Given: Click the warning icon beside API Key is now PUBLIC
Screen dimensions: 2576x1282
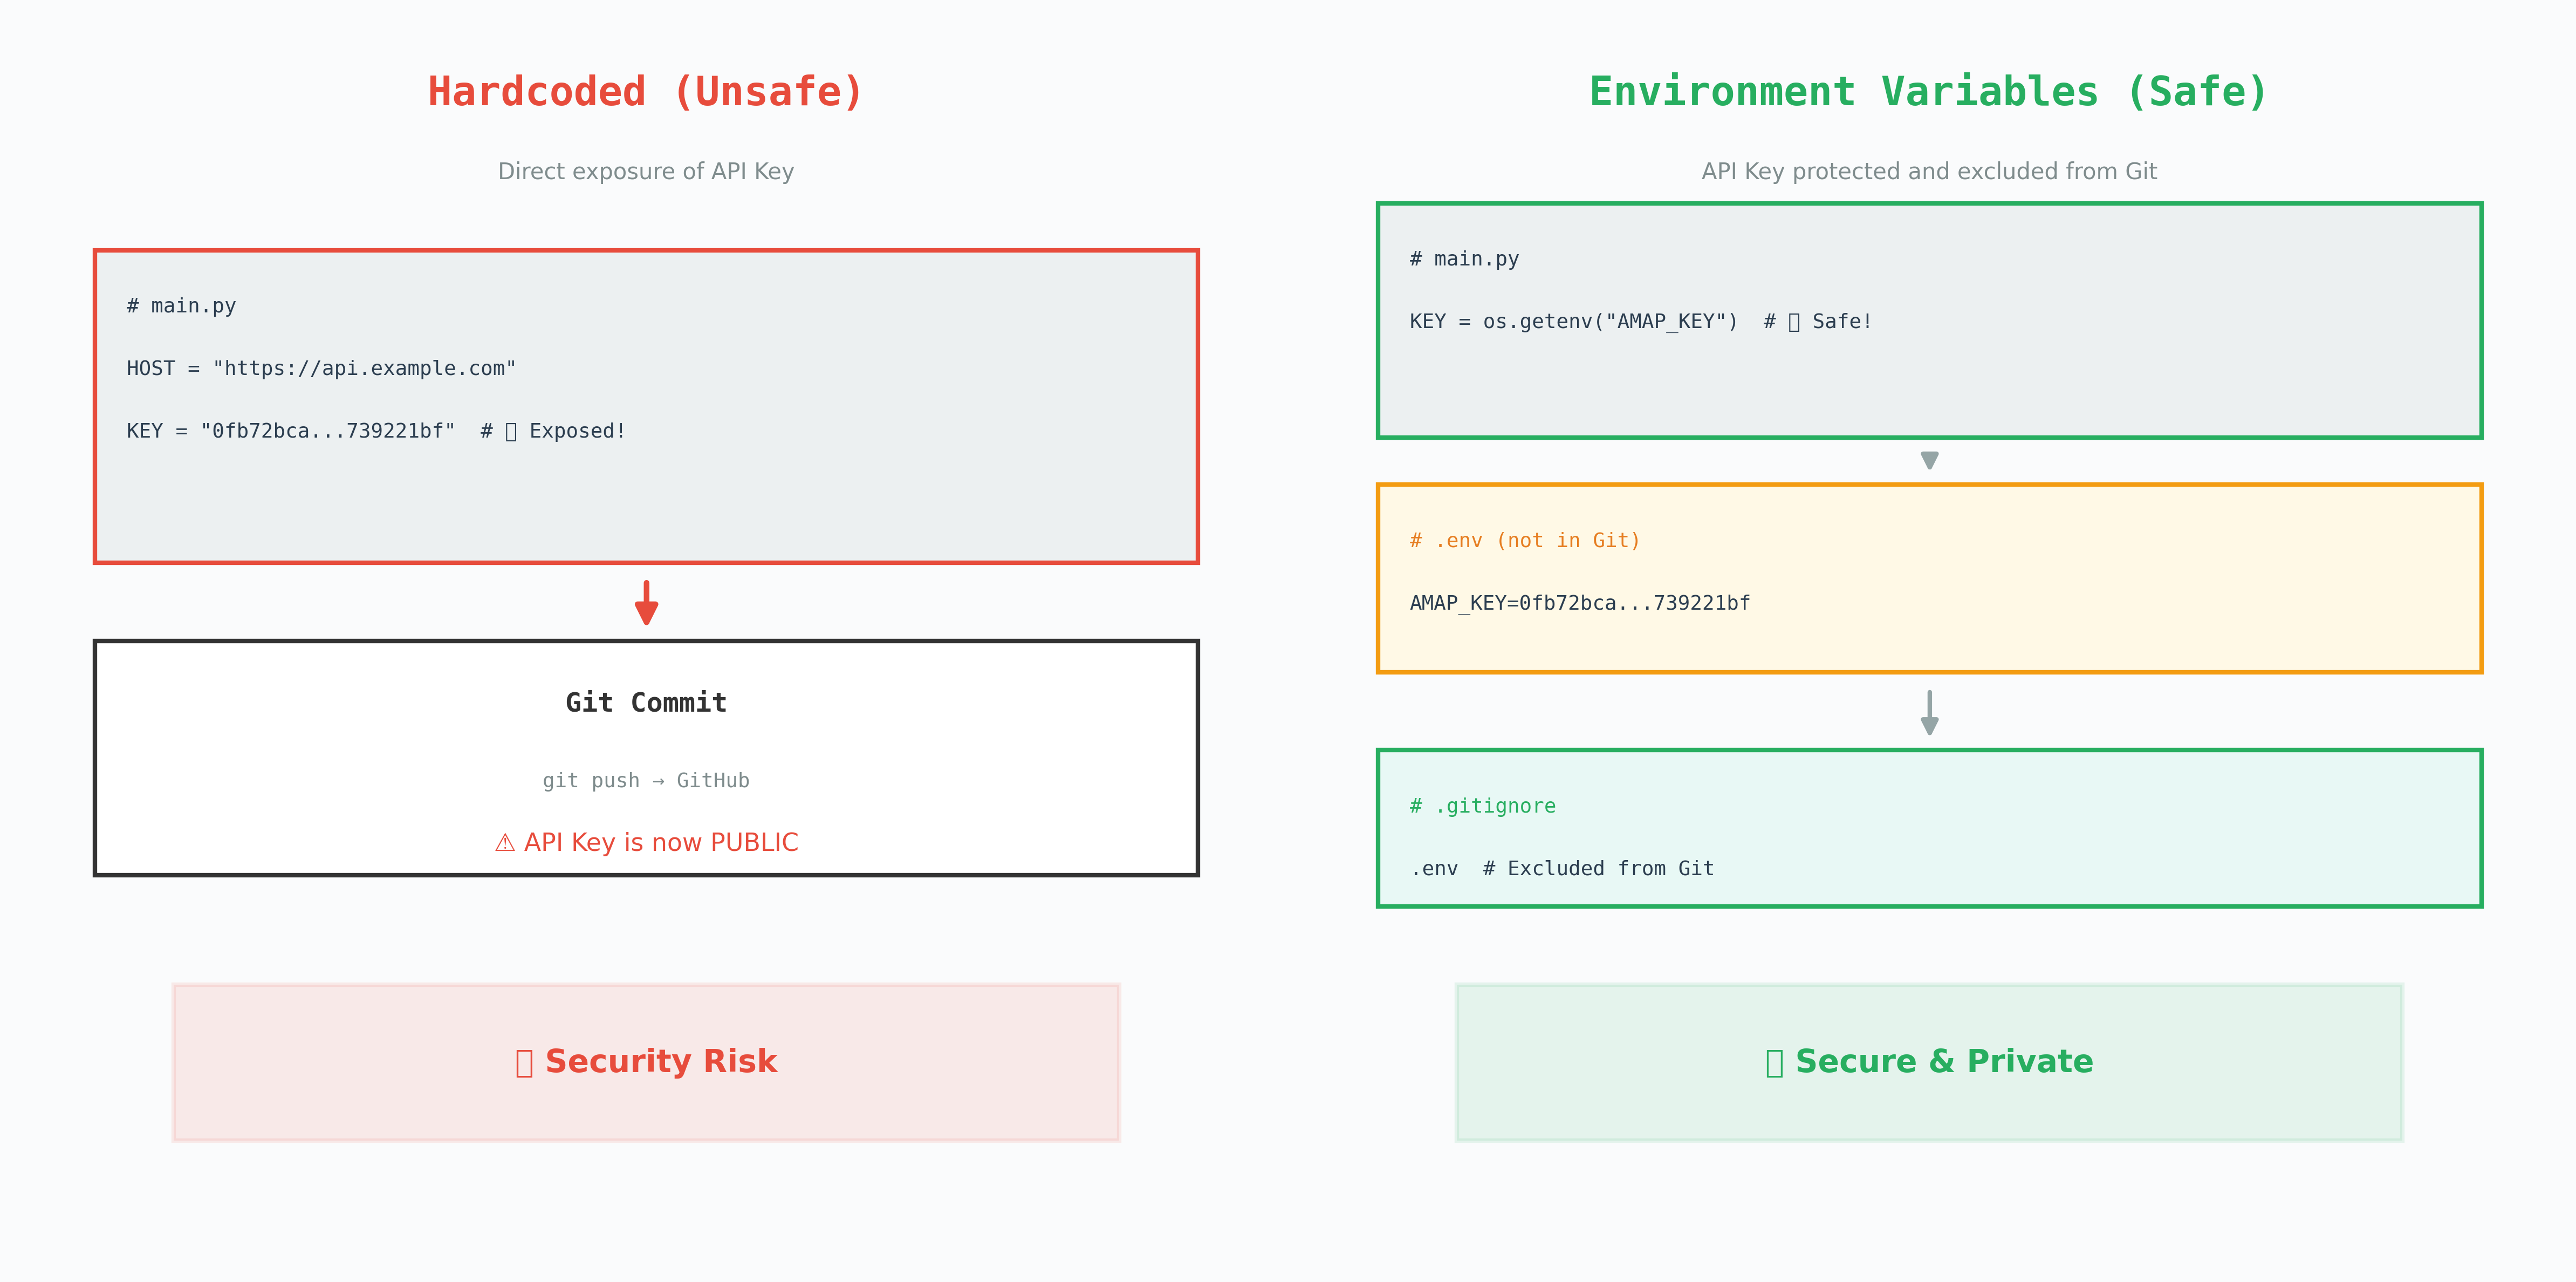Looking at the screenshot, I should pyautogui.click(x=505, y=843).
